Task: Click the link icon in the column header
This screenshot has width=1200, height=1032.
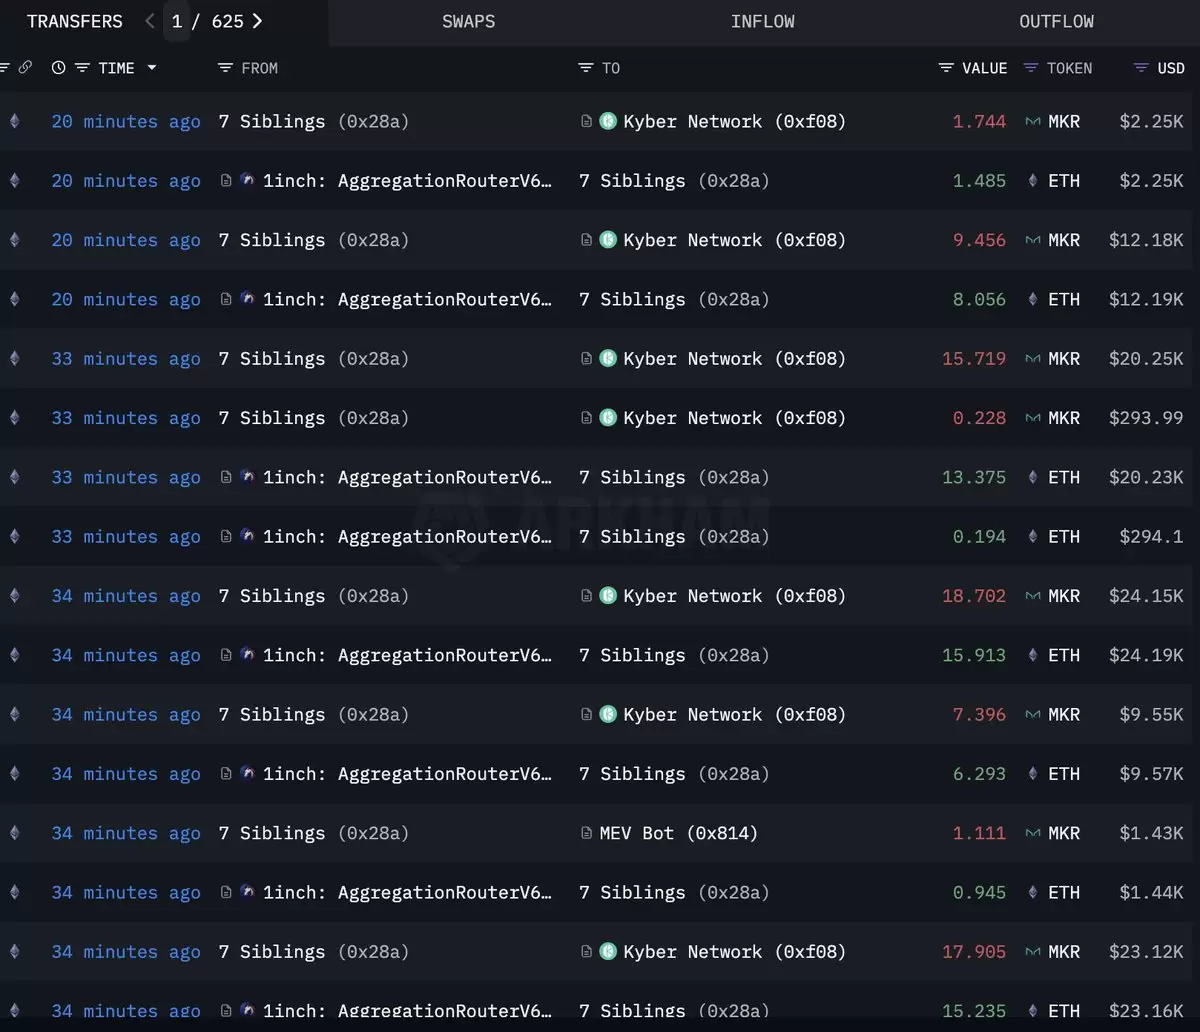Action: pyautogui.click(x=26, y=68)
